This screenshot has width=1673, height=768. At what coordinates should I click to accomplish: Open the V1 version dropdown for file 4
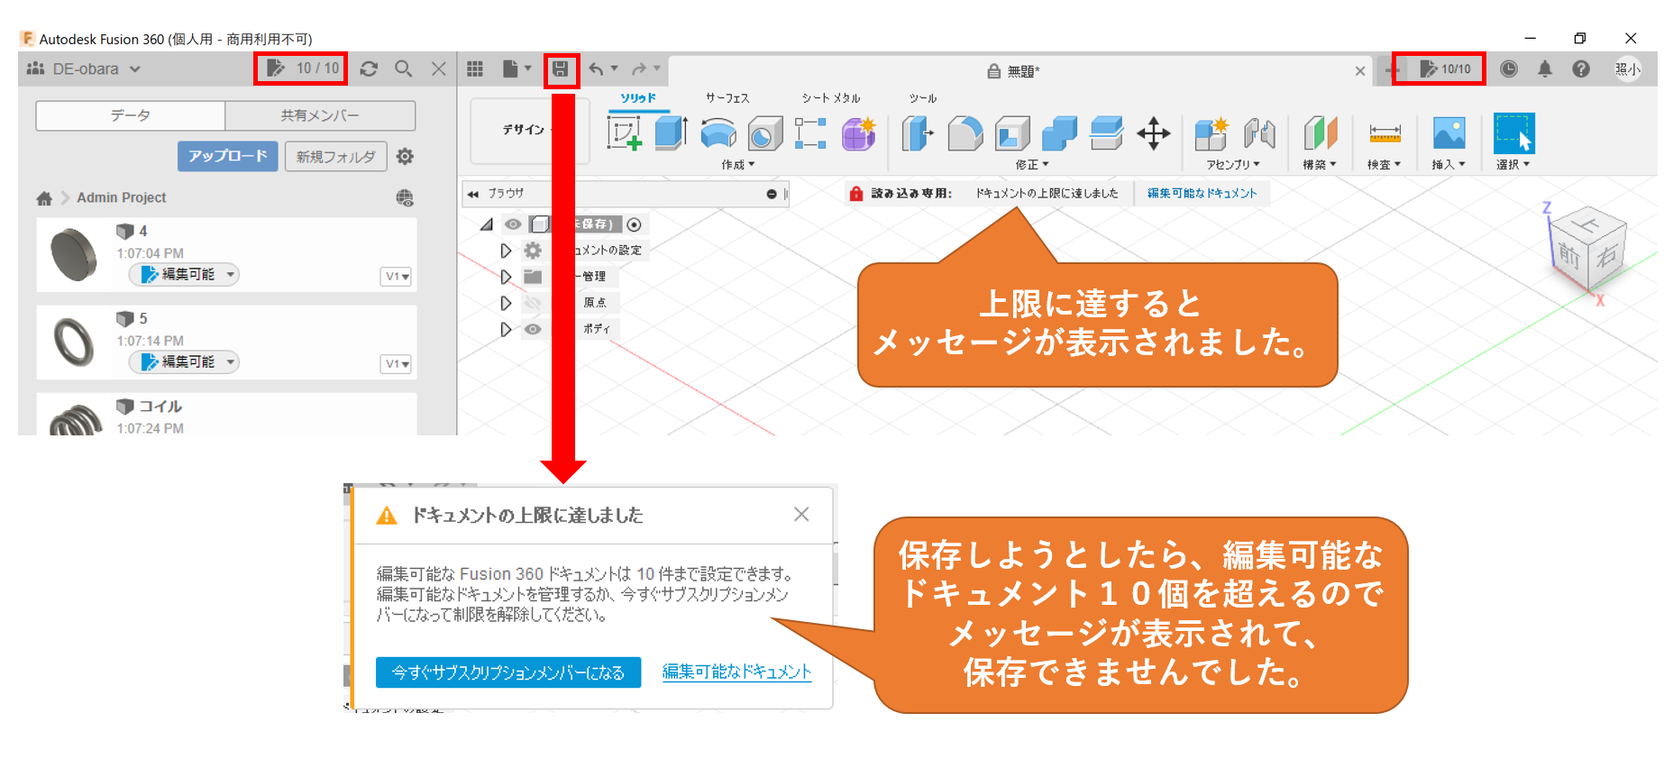click(396, 276)
